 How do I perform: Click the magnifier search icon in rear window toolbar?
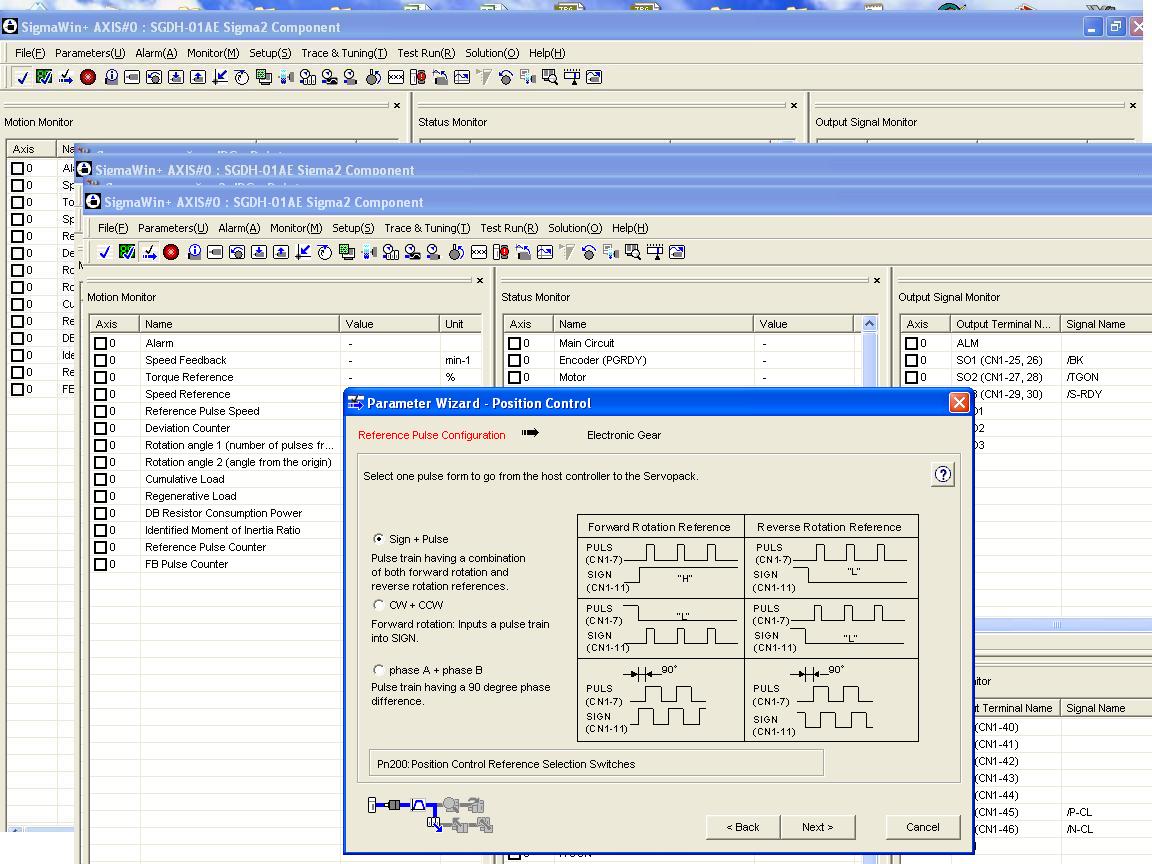[x=550, y=77]
